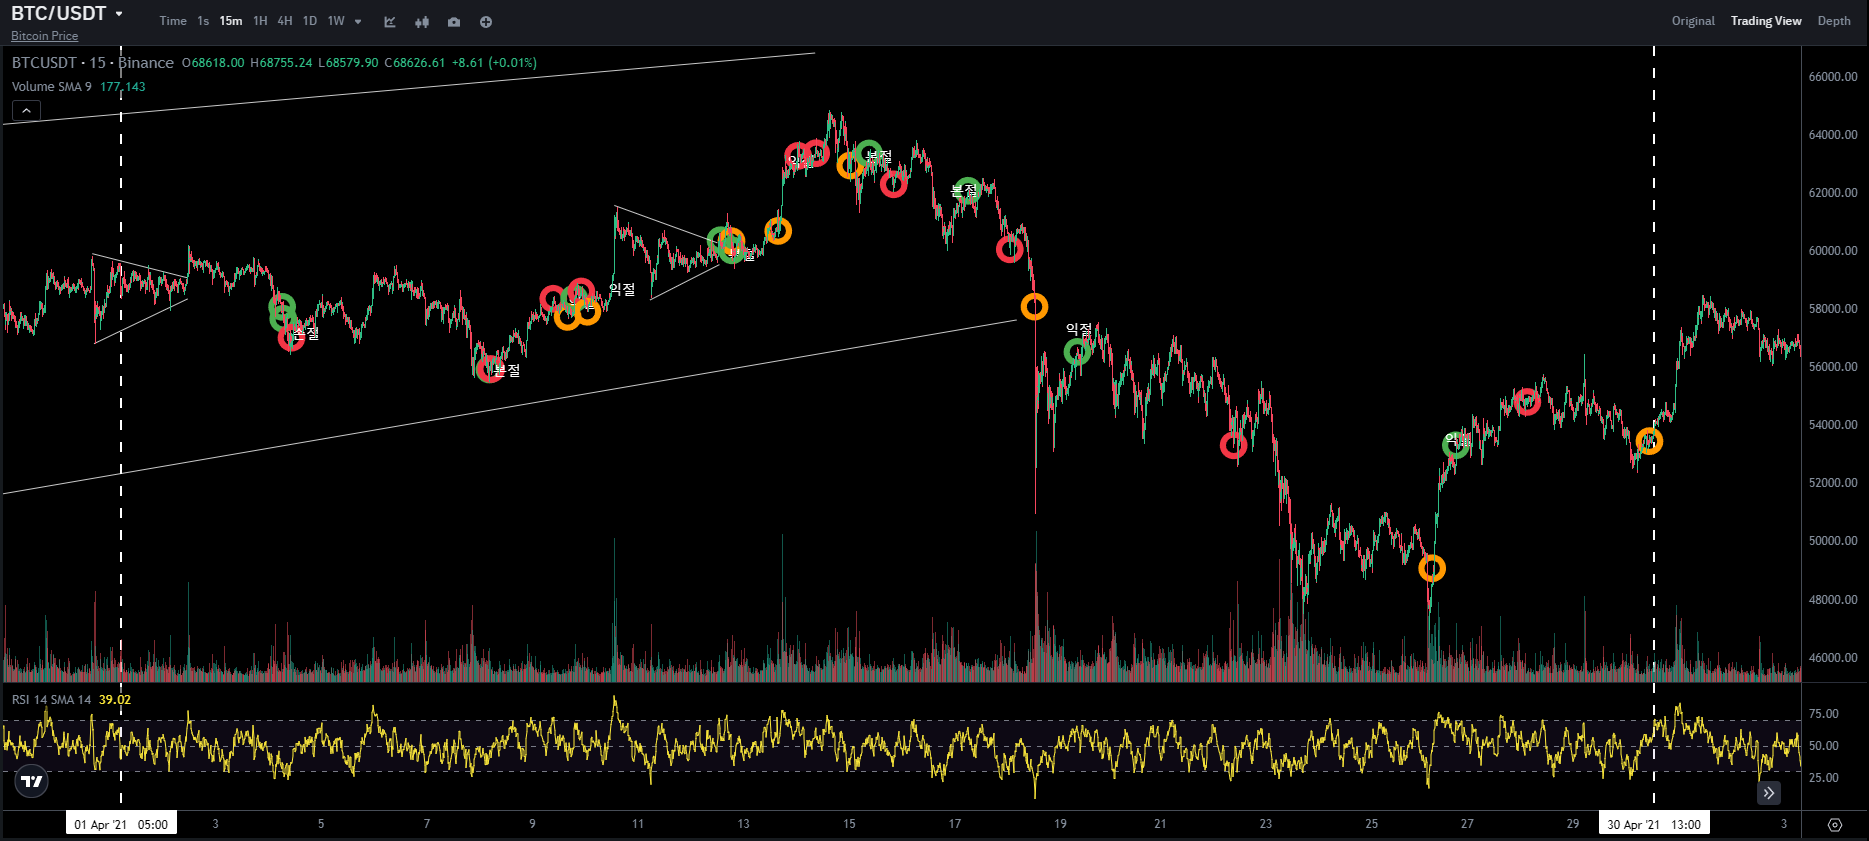1869x841 pixels.
Task: Click the Volume value 177,143
Action: [122, 87]
